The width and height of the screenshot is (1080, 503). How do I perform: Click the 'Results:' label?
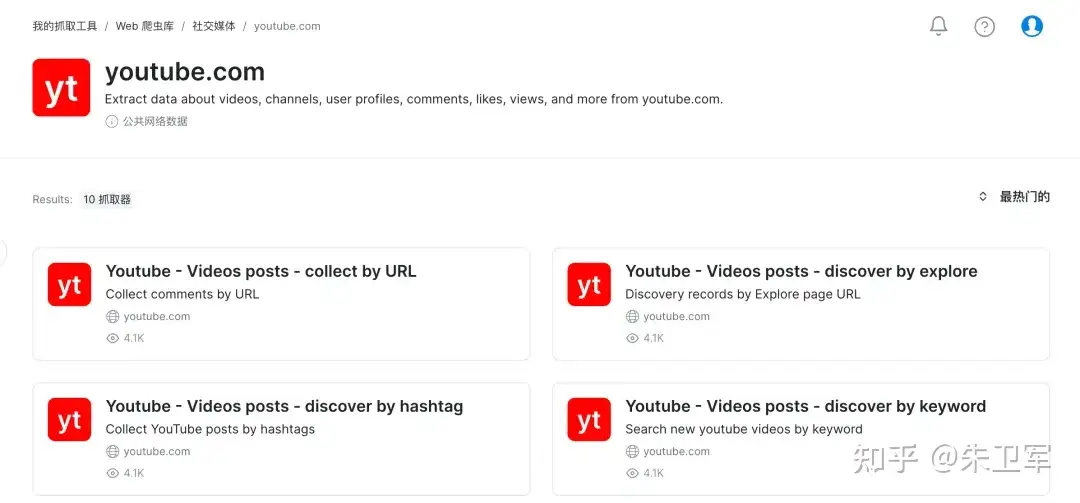click(52, 200)
